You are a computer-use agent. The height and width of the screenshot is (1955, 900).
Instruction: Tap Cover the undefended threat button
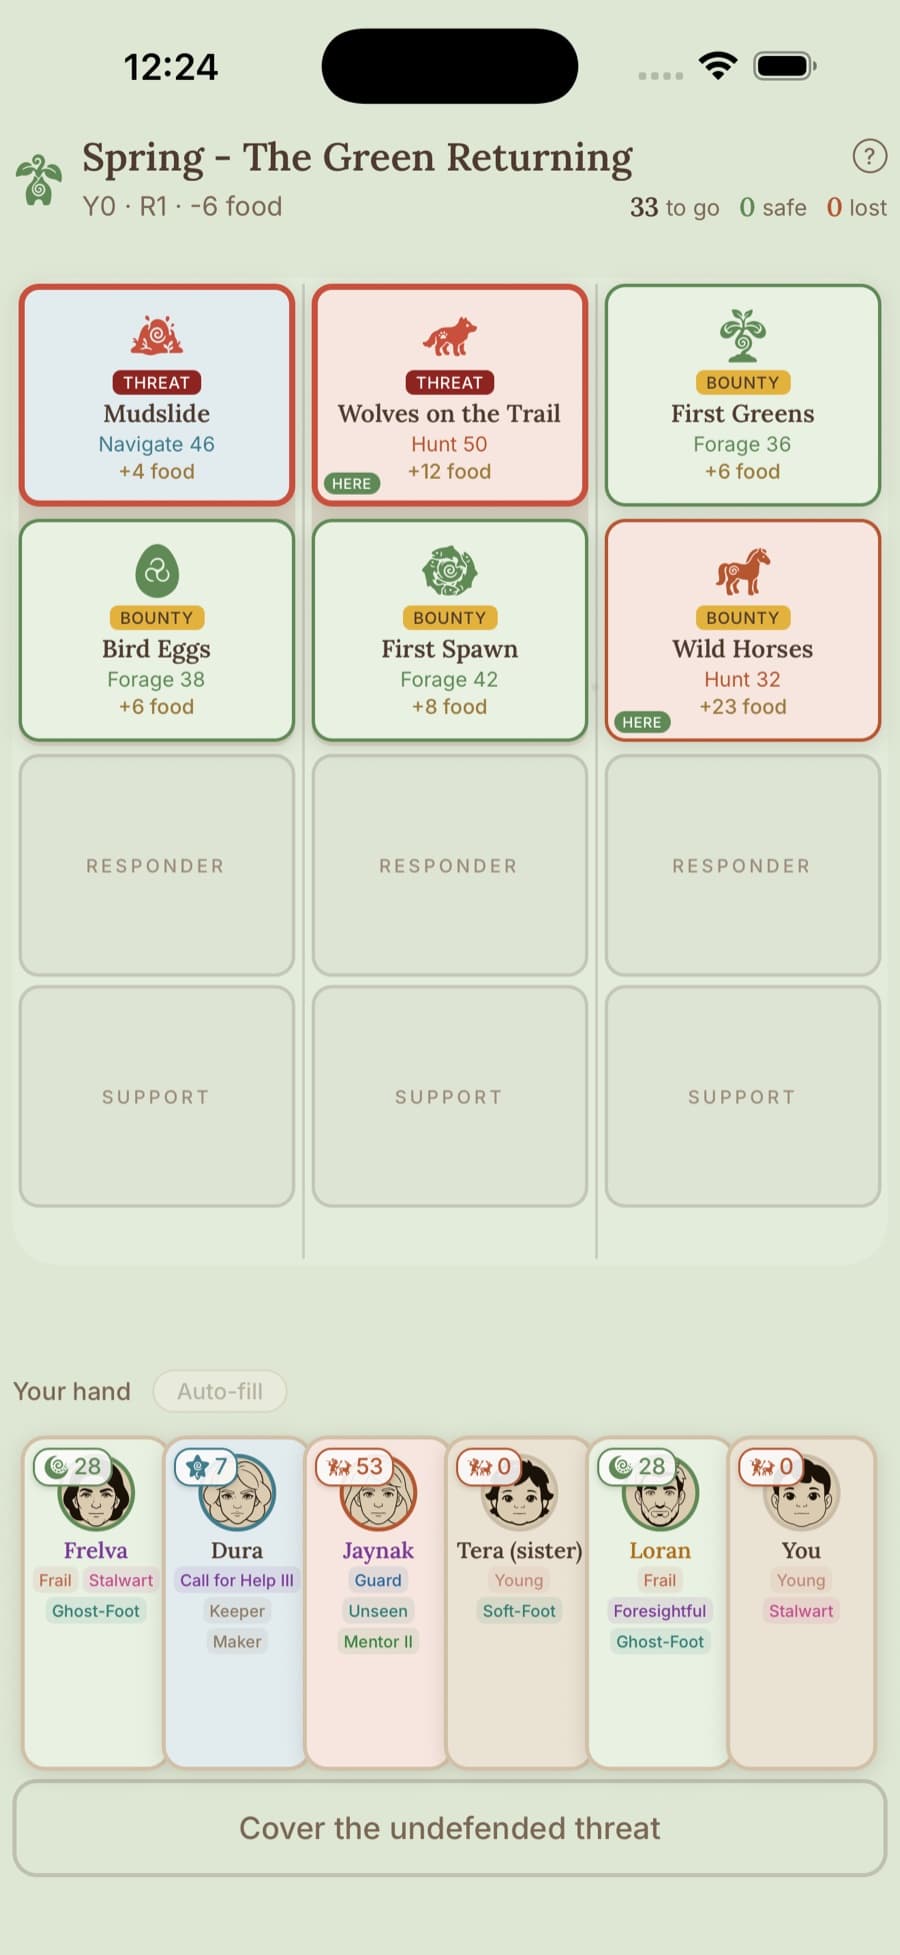(450, 1828)
